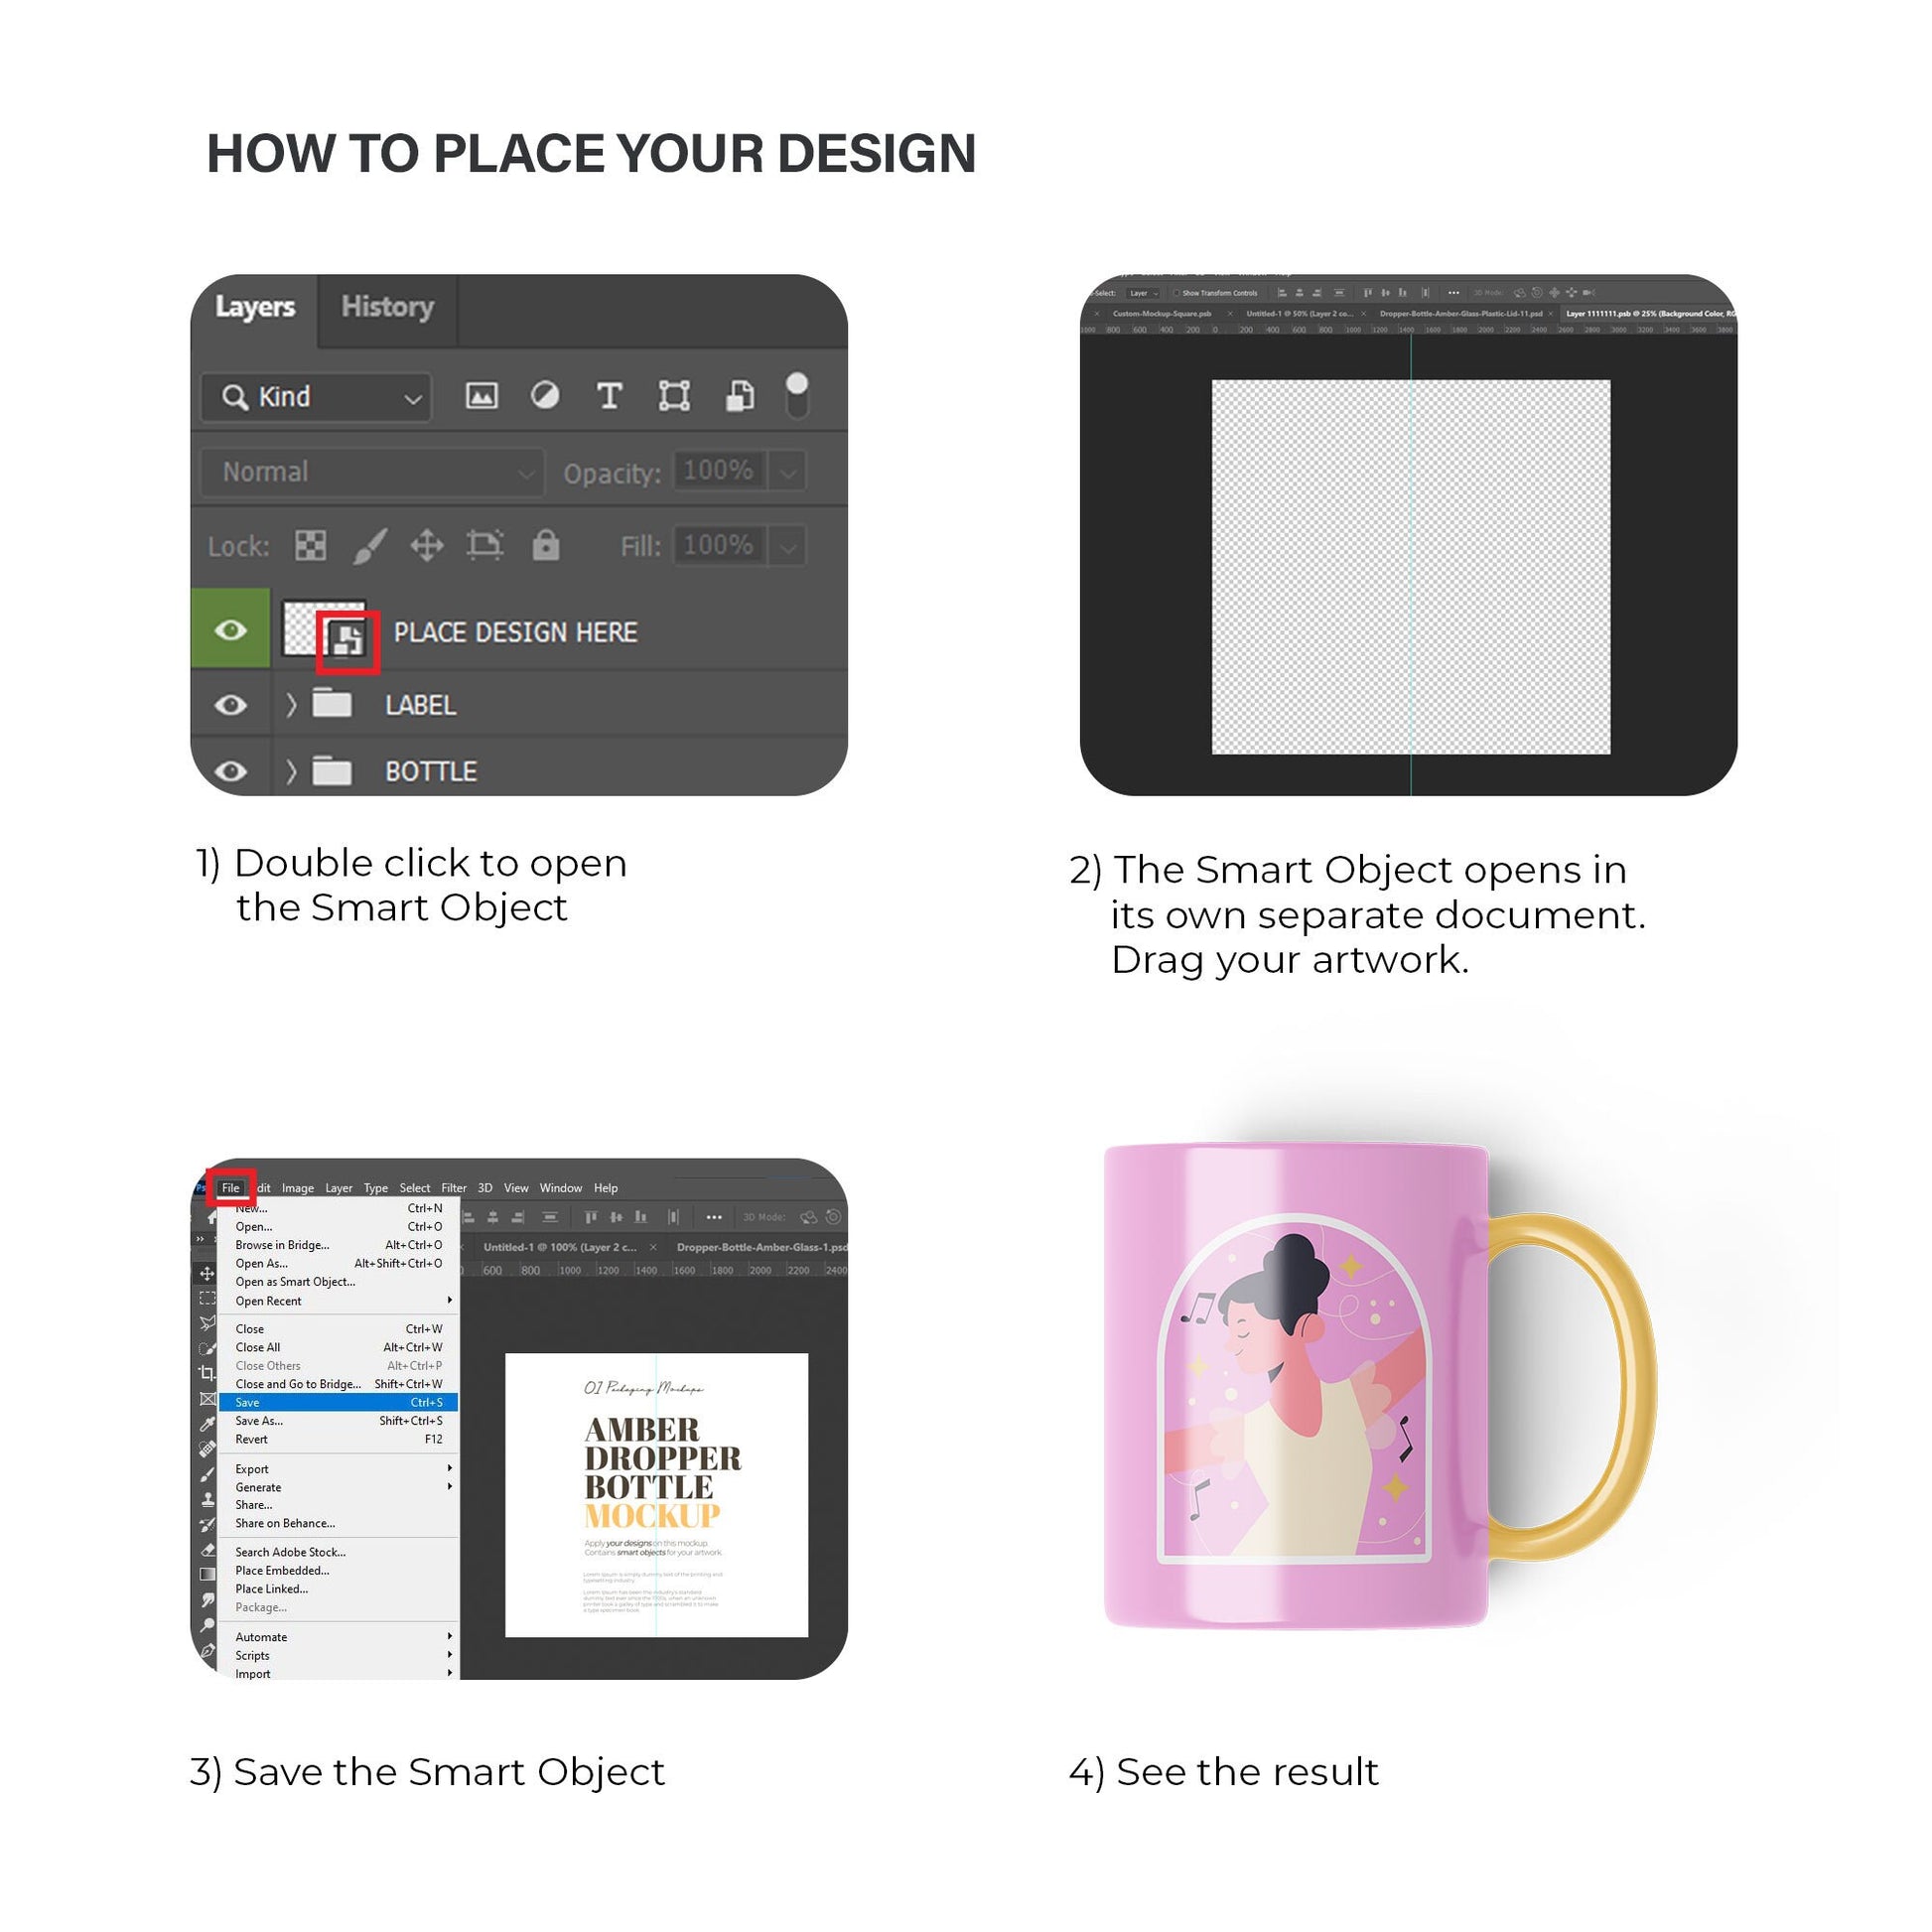1932x1932 pixels.
Task: Select Save from the File dropdown menu
Action: (344, 1403)
